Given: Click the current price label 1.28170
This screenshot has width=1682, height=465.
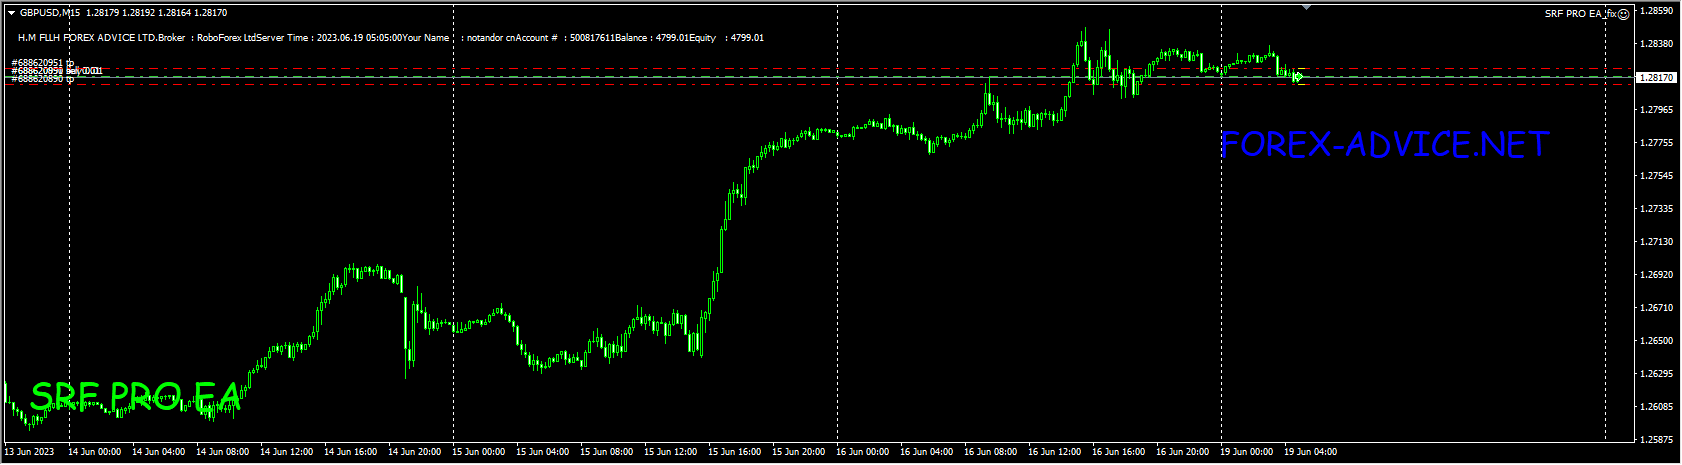Looking at the screenshot, I should 1656,77.
